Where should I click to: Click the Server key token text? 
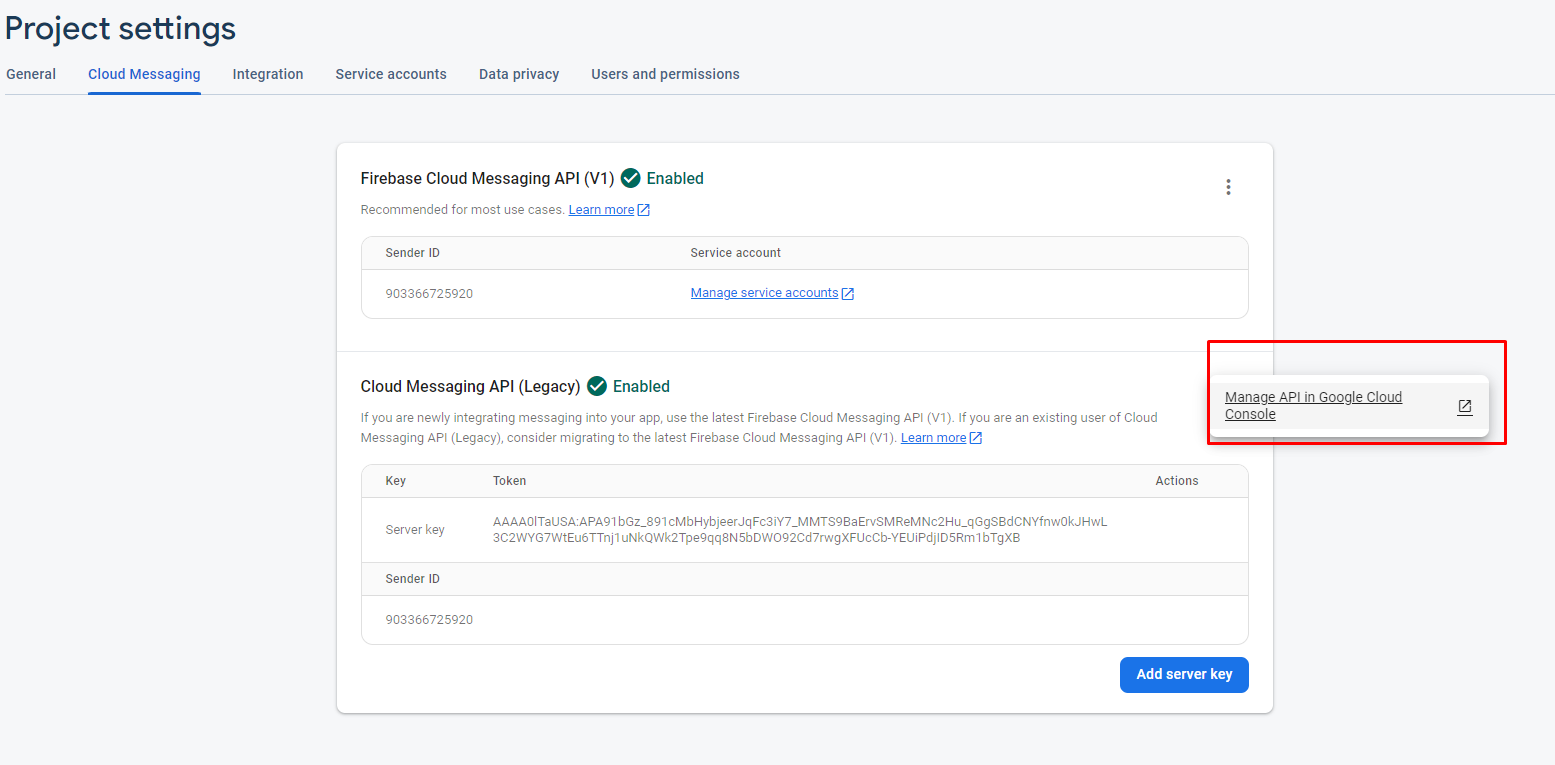800,529
